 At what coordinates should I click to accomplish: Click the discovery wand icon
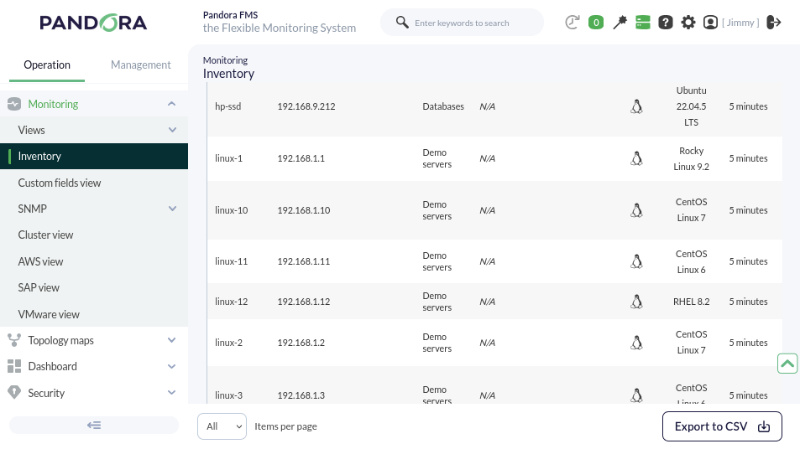coord(619,22)
